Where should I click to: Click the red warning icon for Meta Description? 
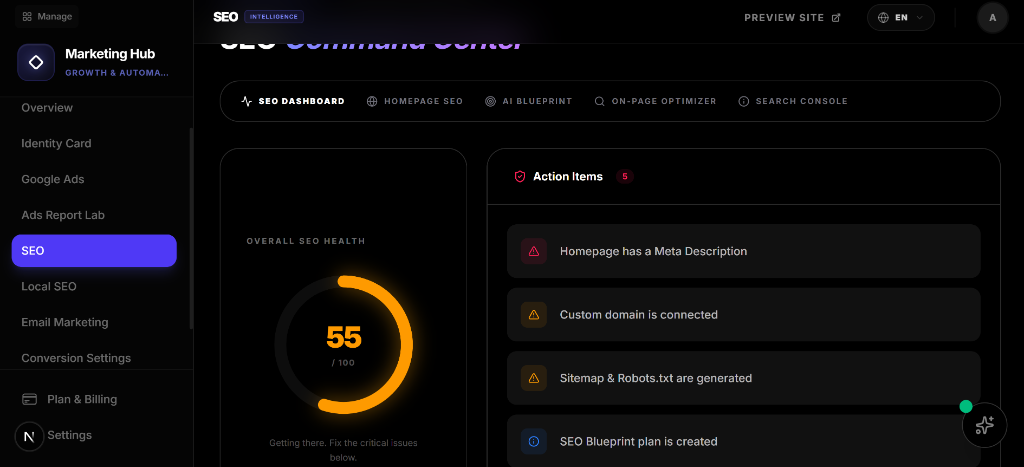point(534,251)
